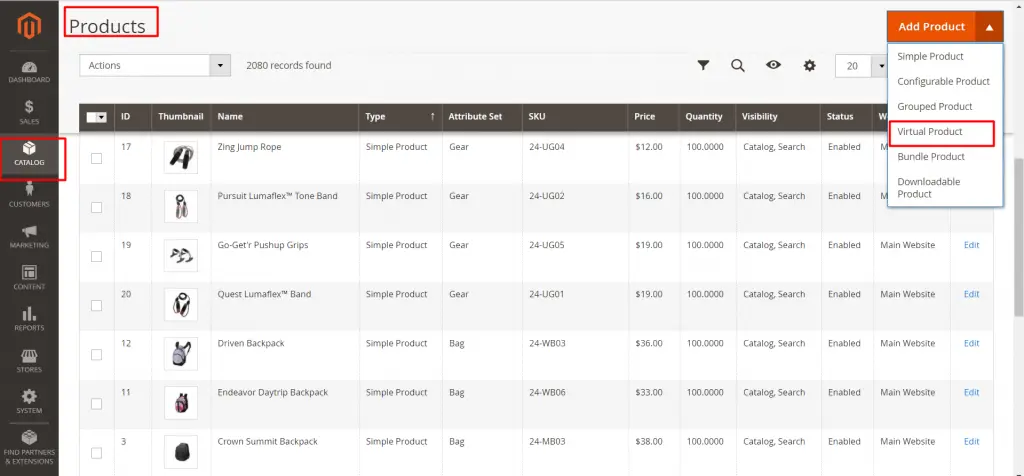Viewport: 1024px width, 476px height.
Task: Open Find Partners & Extensions
Action: click(29, 448)
